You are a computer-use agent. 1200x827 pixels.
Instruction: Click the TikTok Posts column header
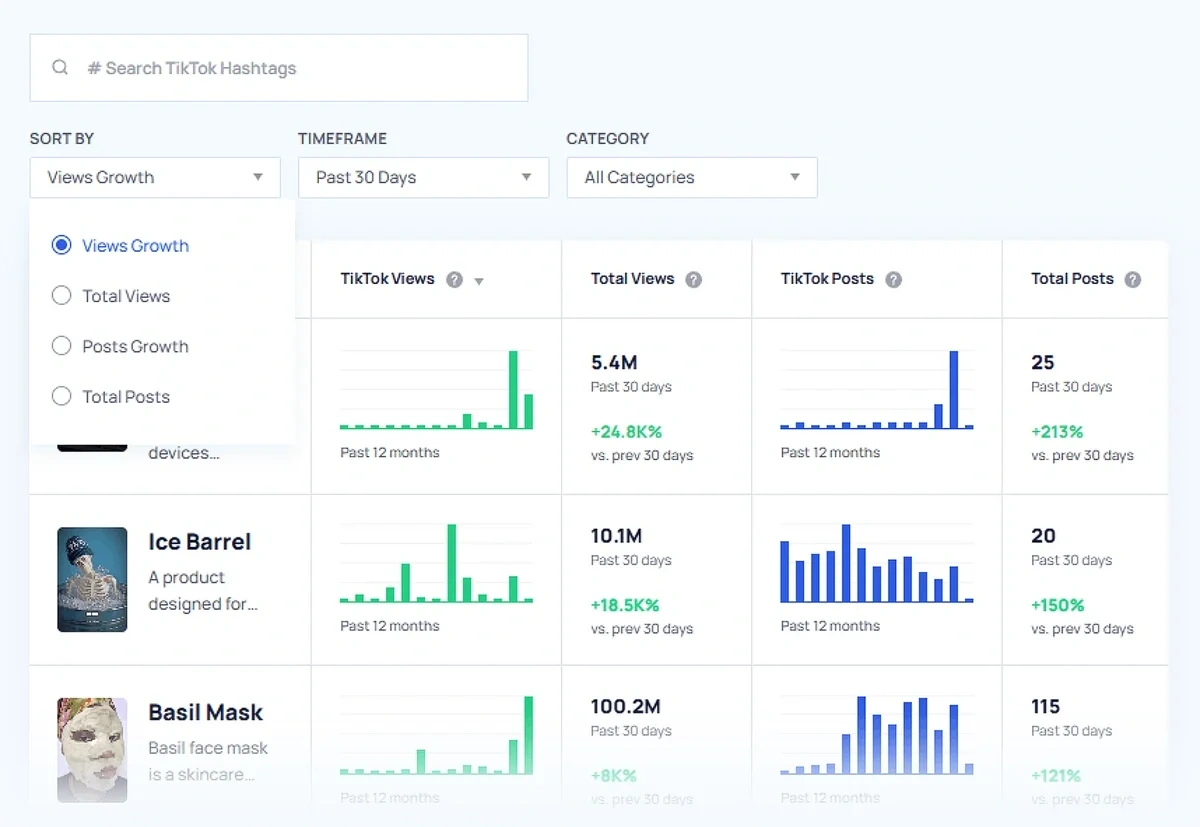(x=827, y=279)
